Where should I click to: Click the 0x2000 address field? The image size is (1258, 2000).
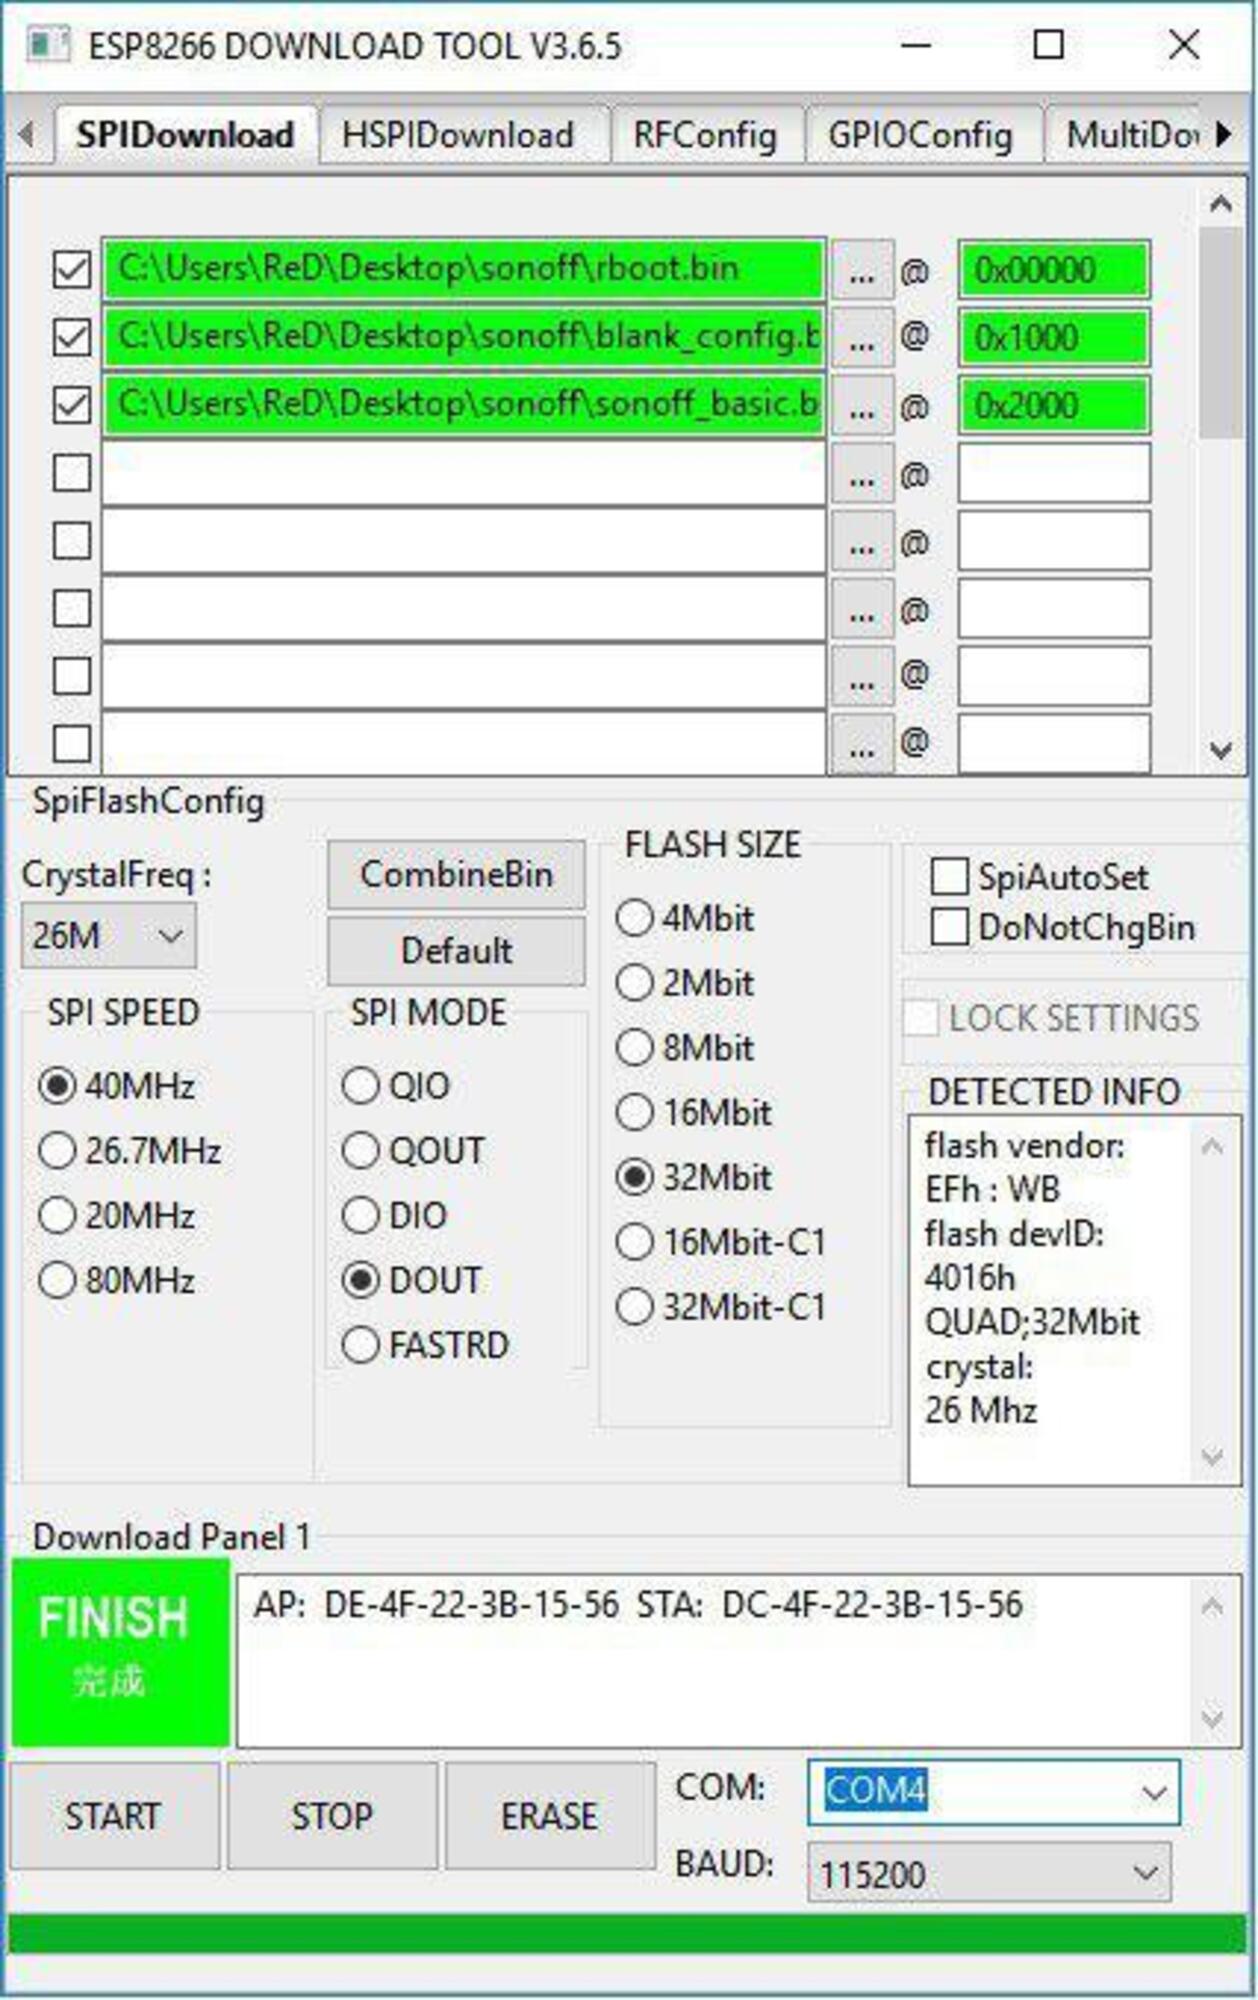[1053, 406]
